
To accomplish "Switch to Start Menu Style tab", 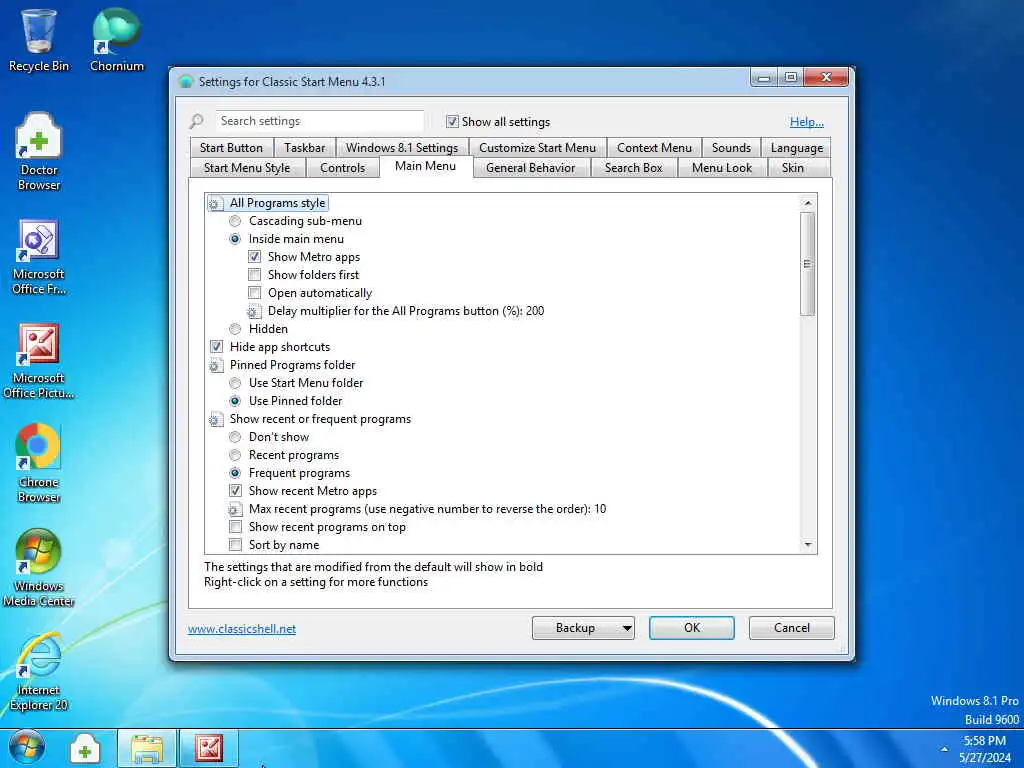I will coord(247,168).
